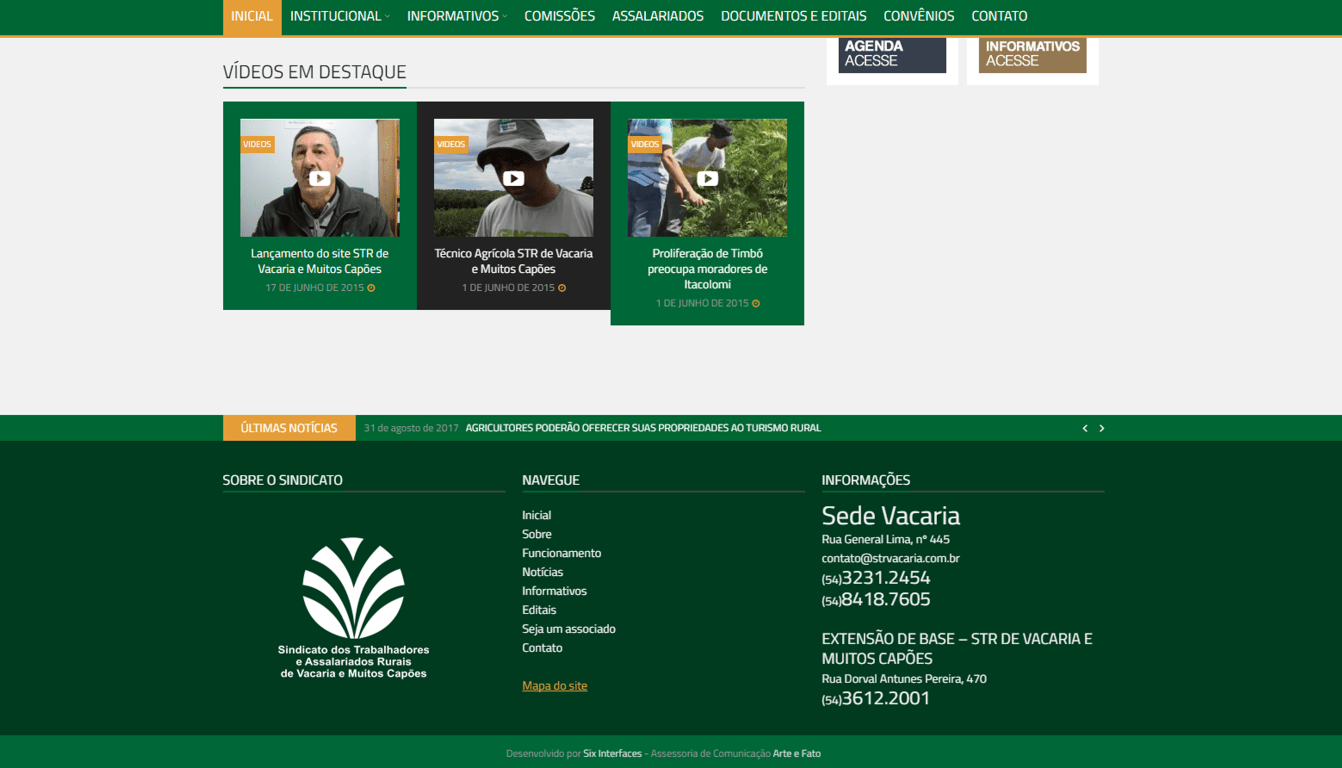Play the Lançamento do site STR video
Viewport: 1342px width, 768px height.
(x=319, y=178)
